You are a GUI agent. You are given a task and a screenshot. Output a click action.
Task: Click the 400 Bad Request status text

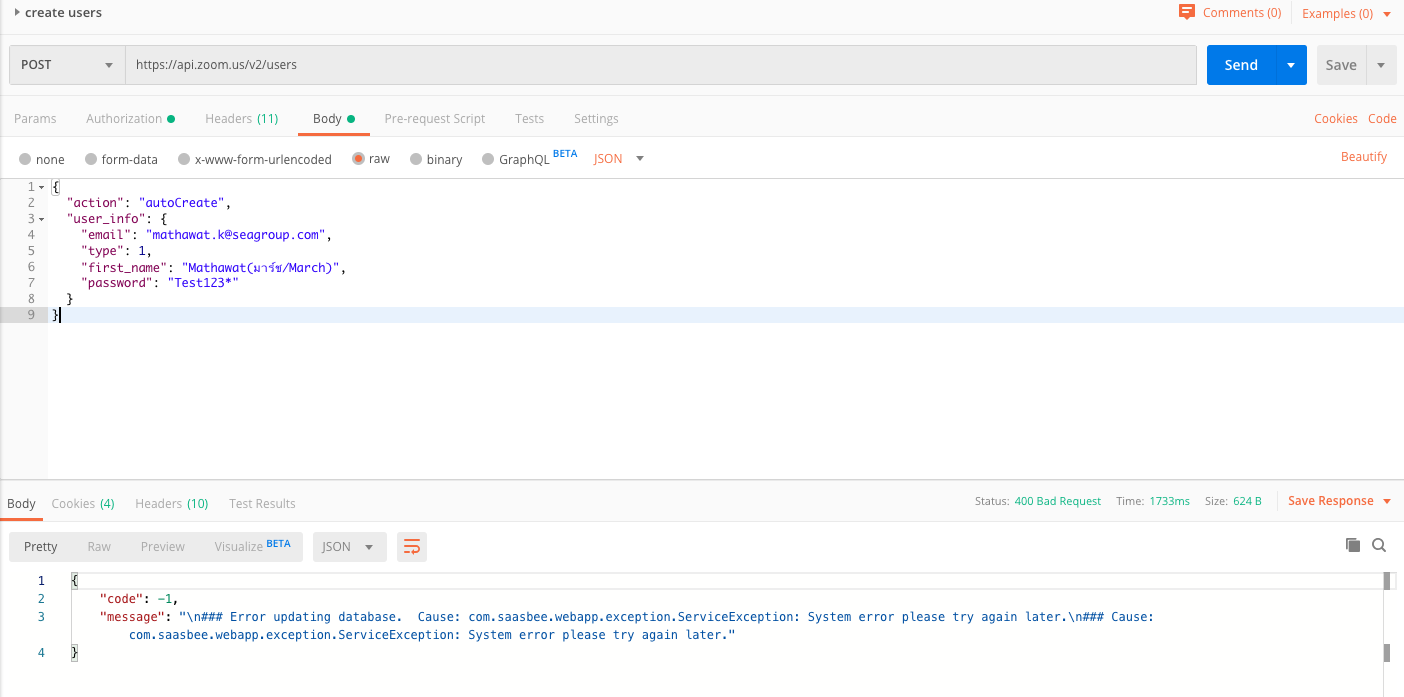pos(1057,501)
